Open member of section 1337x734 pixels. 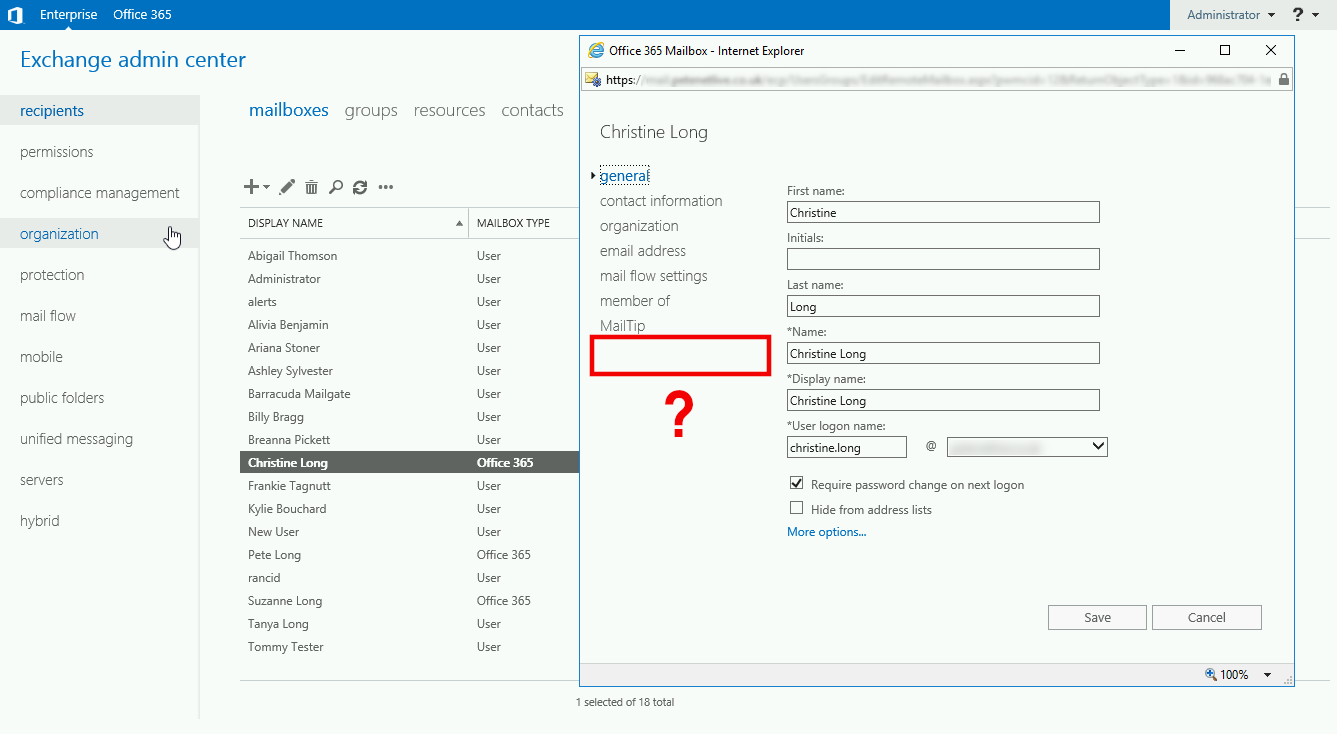tap(635, 301)
